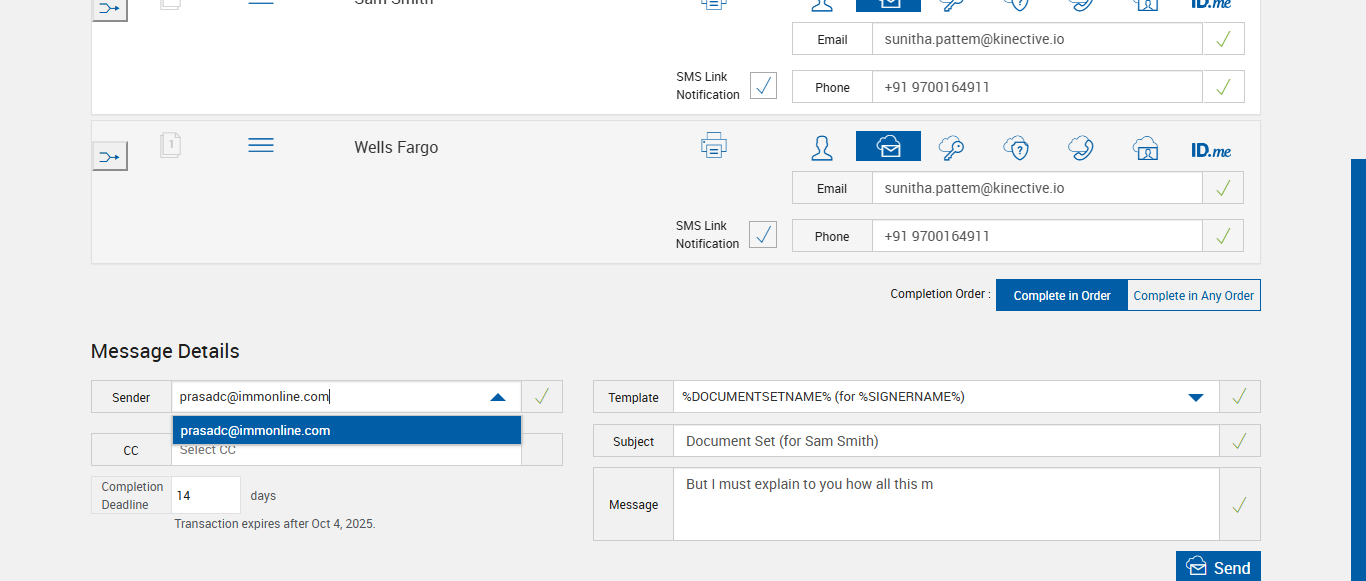Click the green check beside Template field
The height and width of the screenshot is (581, 1366).
(x=1240, y=397)
